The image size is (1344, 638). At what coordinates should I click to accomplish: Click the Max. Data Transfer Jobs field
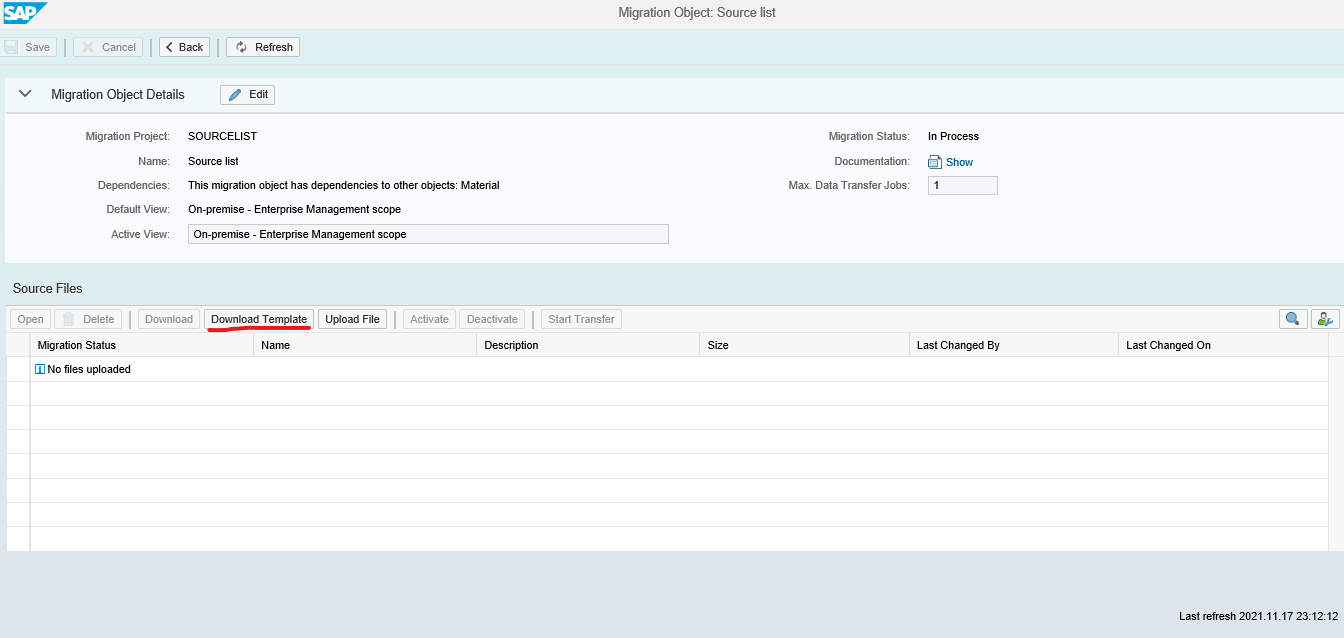coord(962,184)
